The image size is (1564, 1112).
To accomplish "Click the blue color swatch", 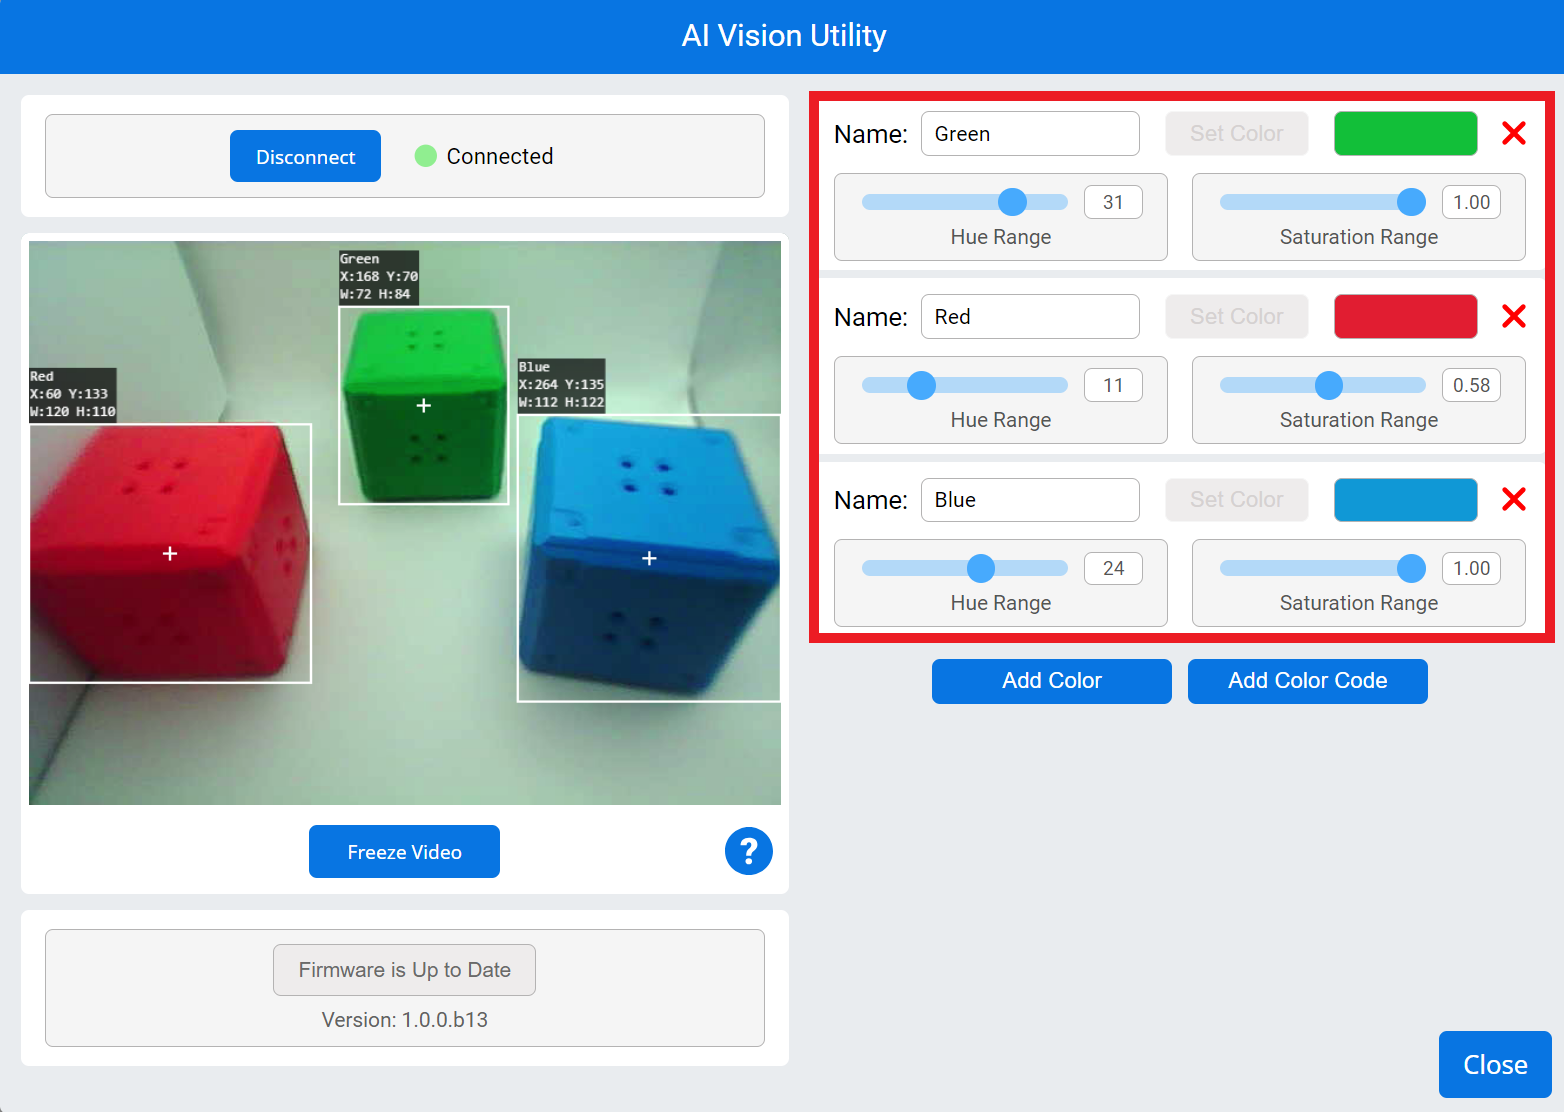I will 1405,500.
